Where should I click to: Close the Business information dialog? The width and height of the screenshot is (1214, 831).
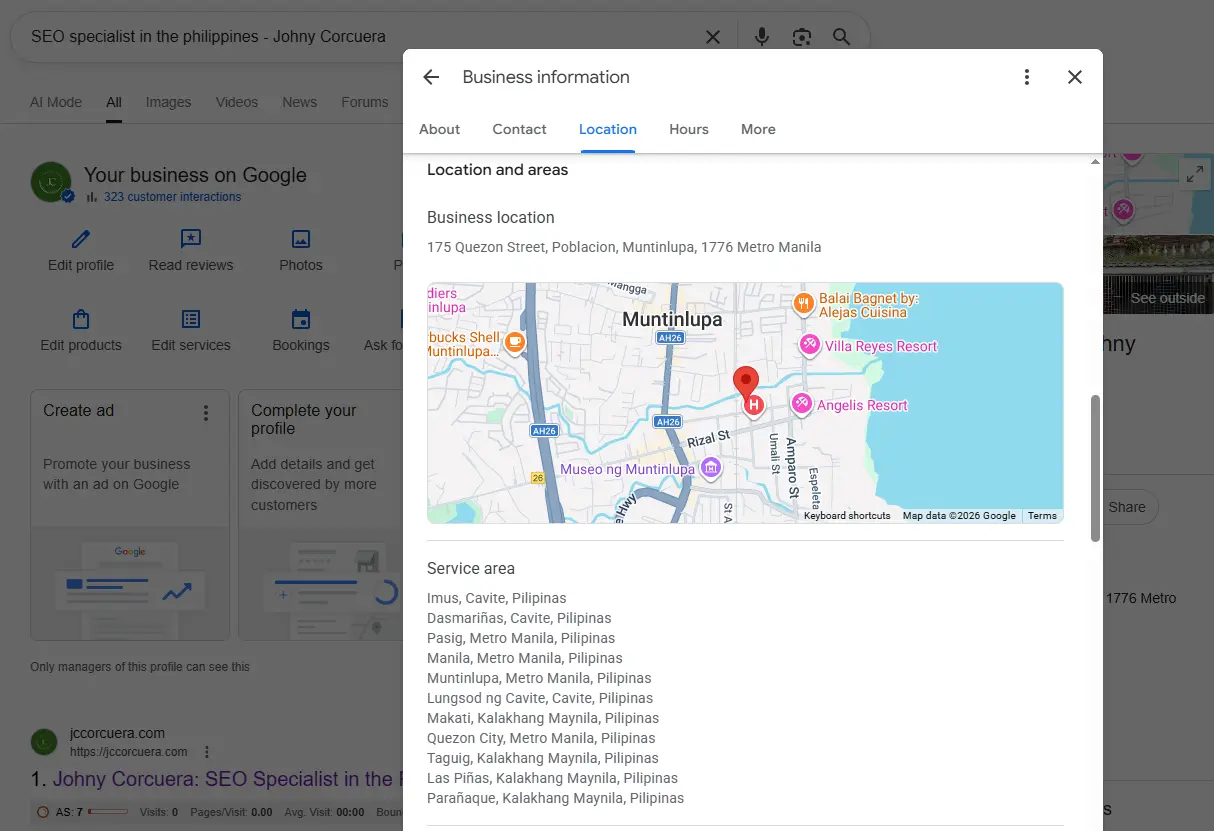click(1075, 77)
